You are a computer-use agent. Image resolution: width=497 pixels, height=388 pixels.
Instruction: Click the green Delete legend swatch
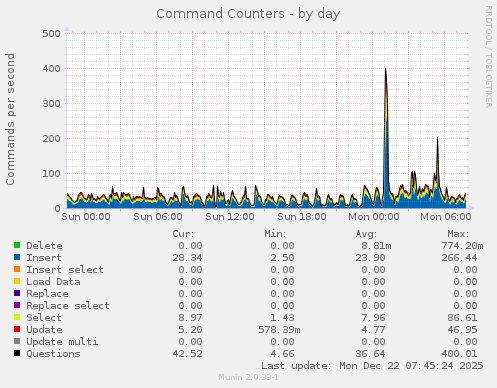(x=17, y=245)
